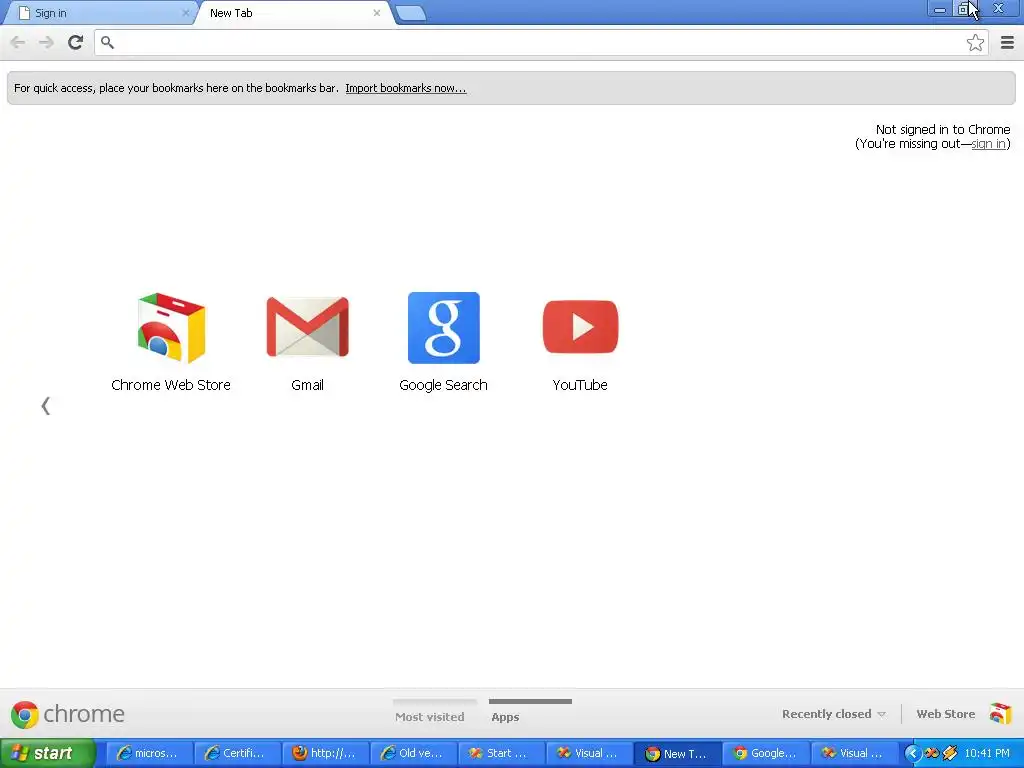This screenshot has height=768, width=1024.
Task: Open the Google Search app
Action: [x=443, y=343]
